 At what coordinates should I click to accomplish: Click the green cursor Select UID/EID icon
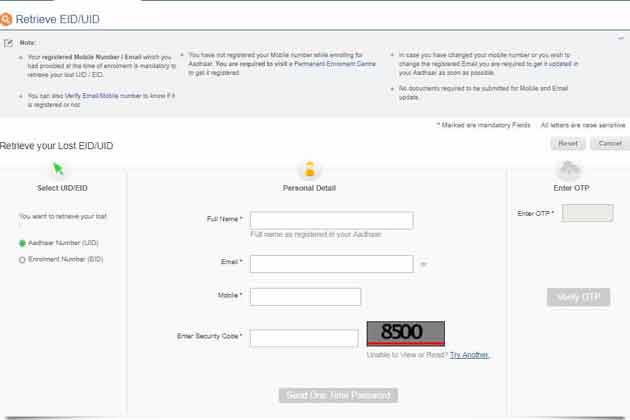coord(59,169)
